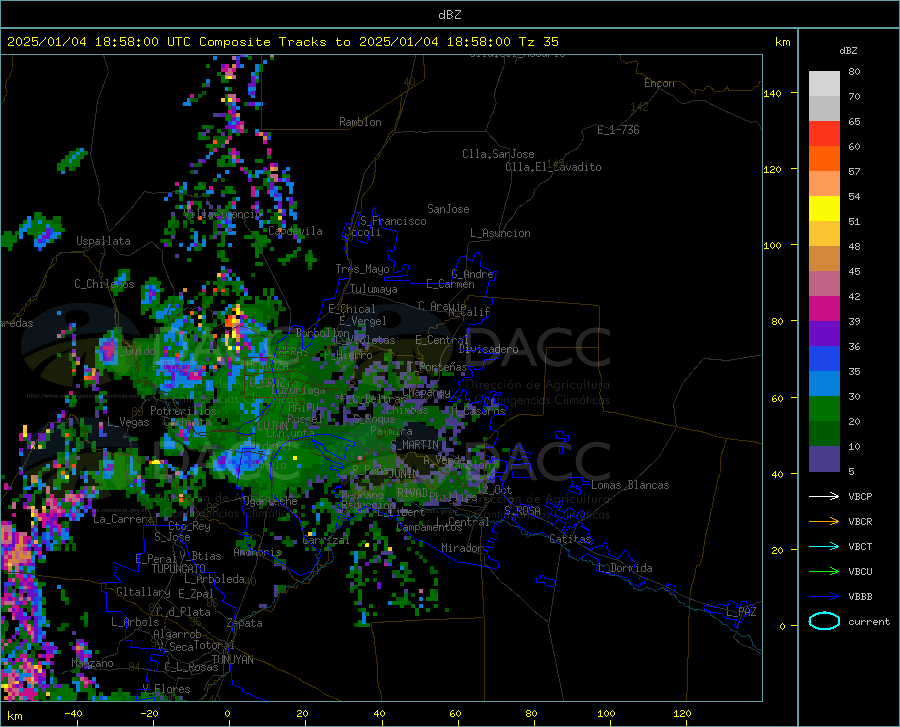Click the 'km' label at bottom left
This screenshot has width=900, height=727.
[14, 716]
